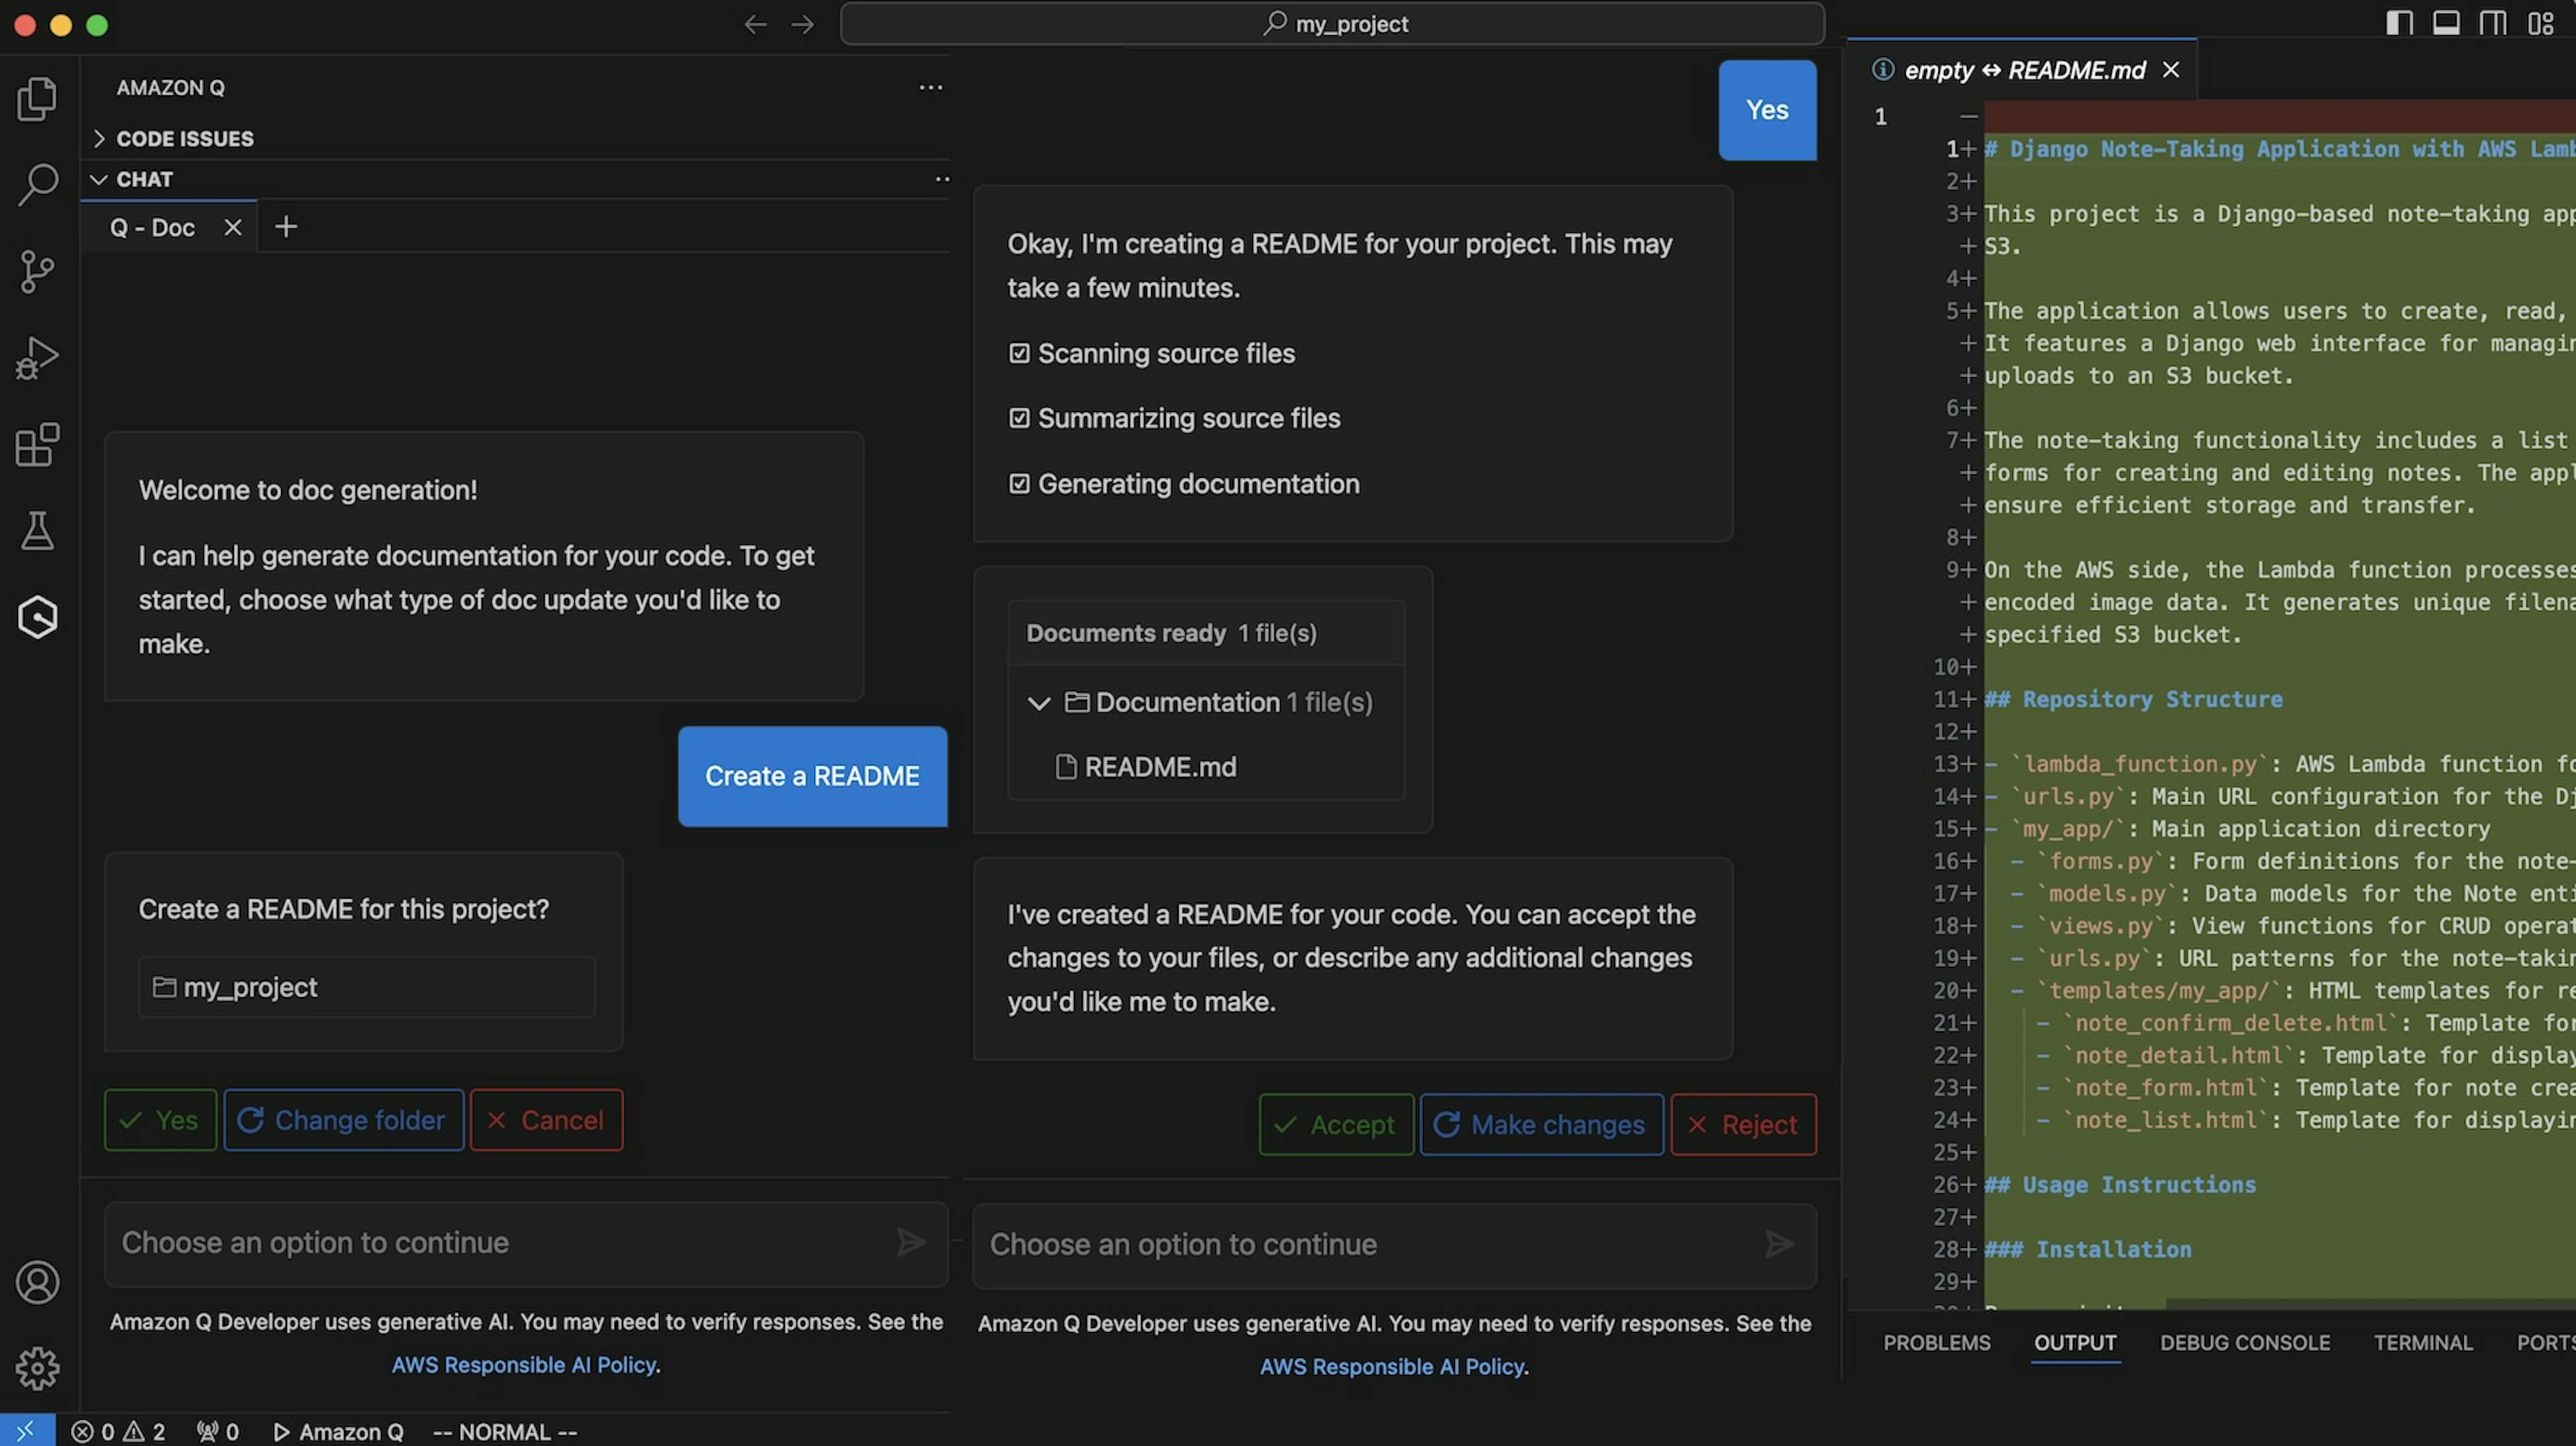Screen dimensions: 2576x1446
Task: Click the green Accept button
Action: (1336, 1125)
